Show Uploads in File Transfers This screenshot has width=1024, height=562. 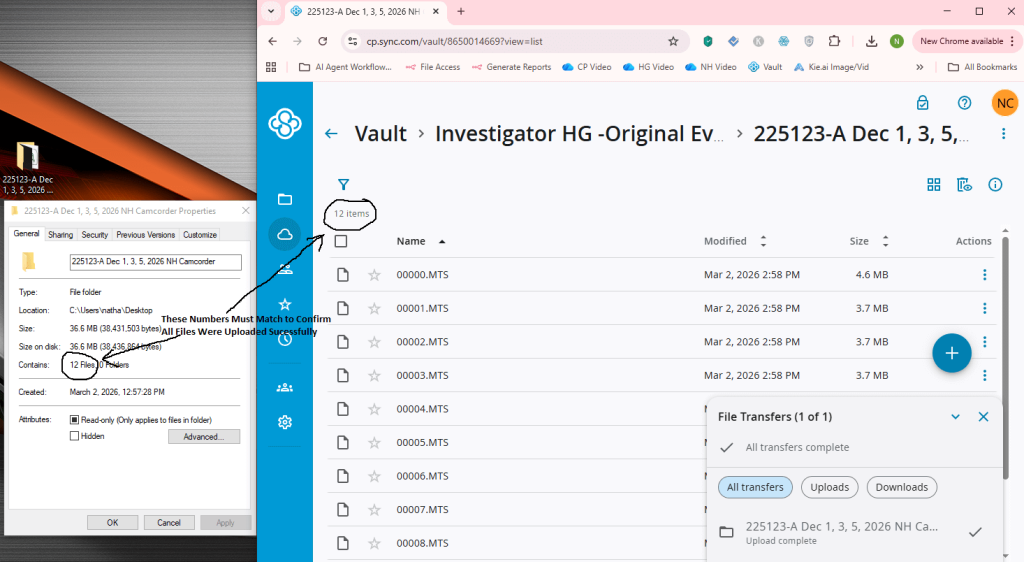point(829,488)
